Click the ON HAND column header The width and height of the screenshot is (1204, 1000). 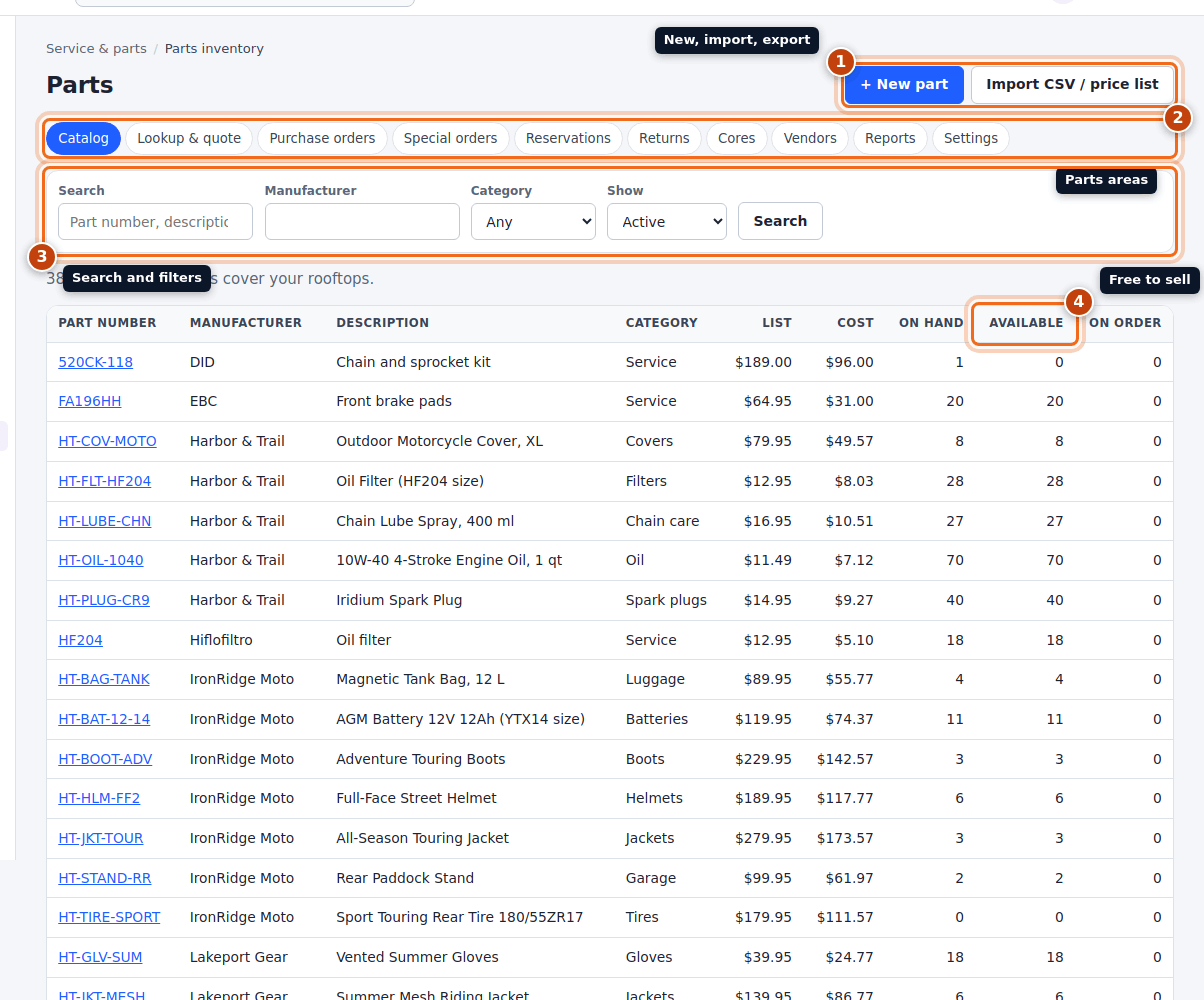pyautogui.click(x=931, y=323)
